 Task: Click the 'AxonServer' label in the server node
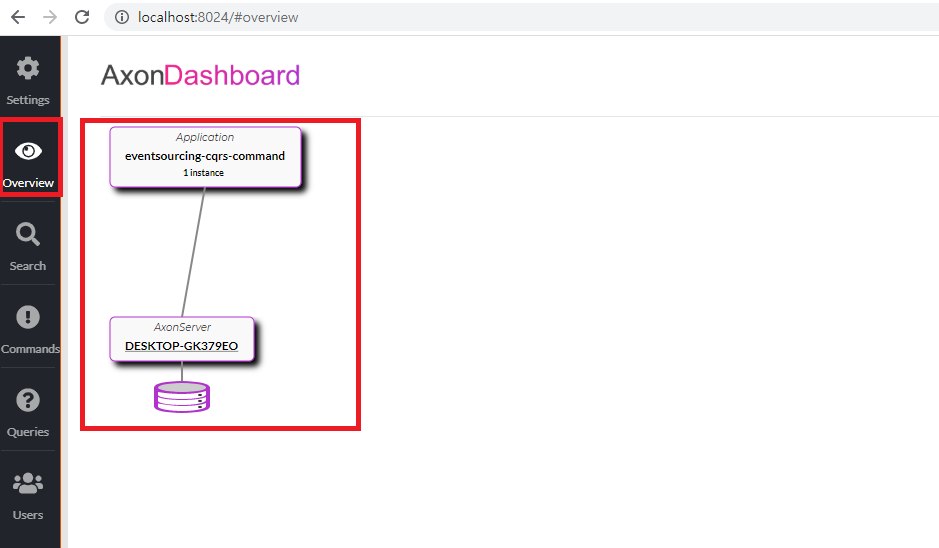pyautogui.click(x=182, y=327)
